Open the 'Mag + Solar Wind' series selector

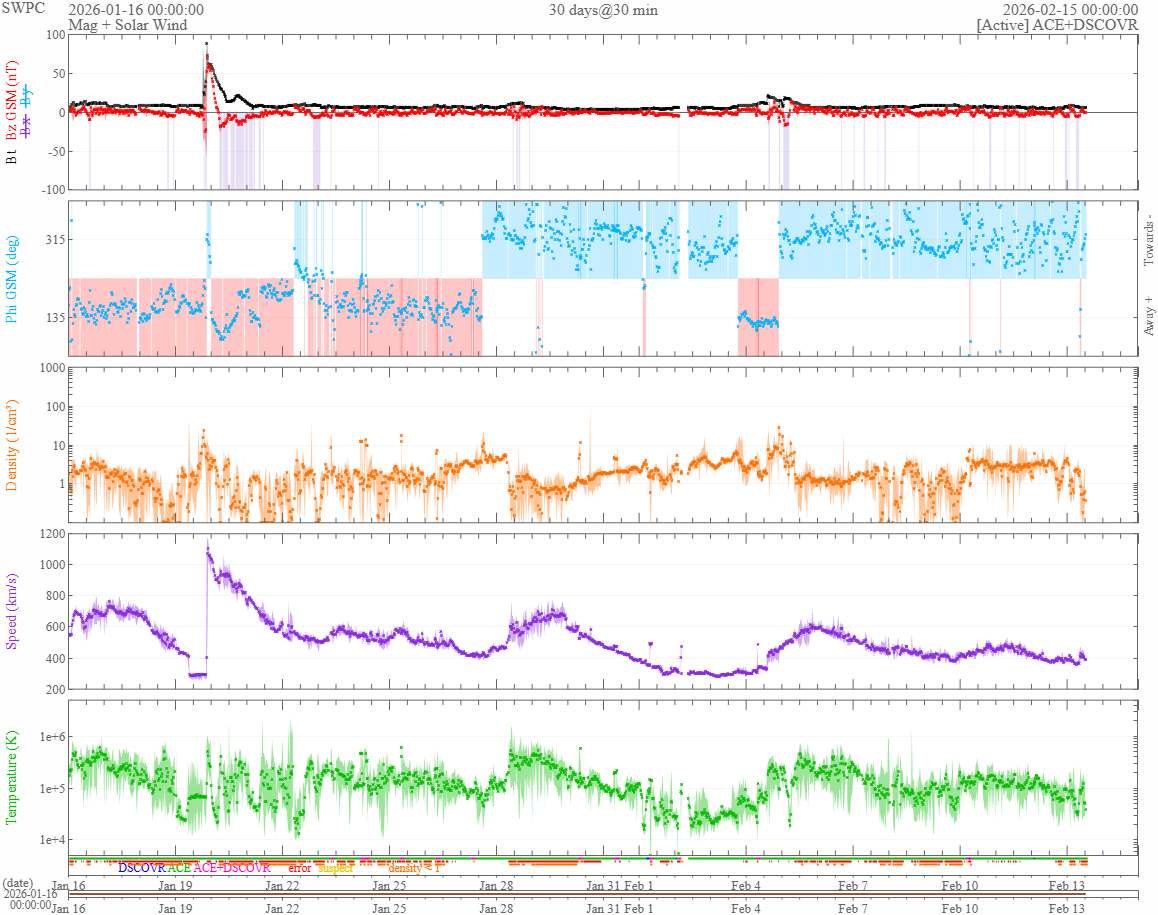(x=128, y=24)
